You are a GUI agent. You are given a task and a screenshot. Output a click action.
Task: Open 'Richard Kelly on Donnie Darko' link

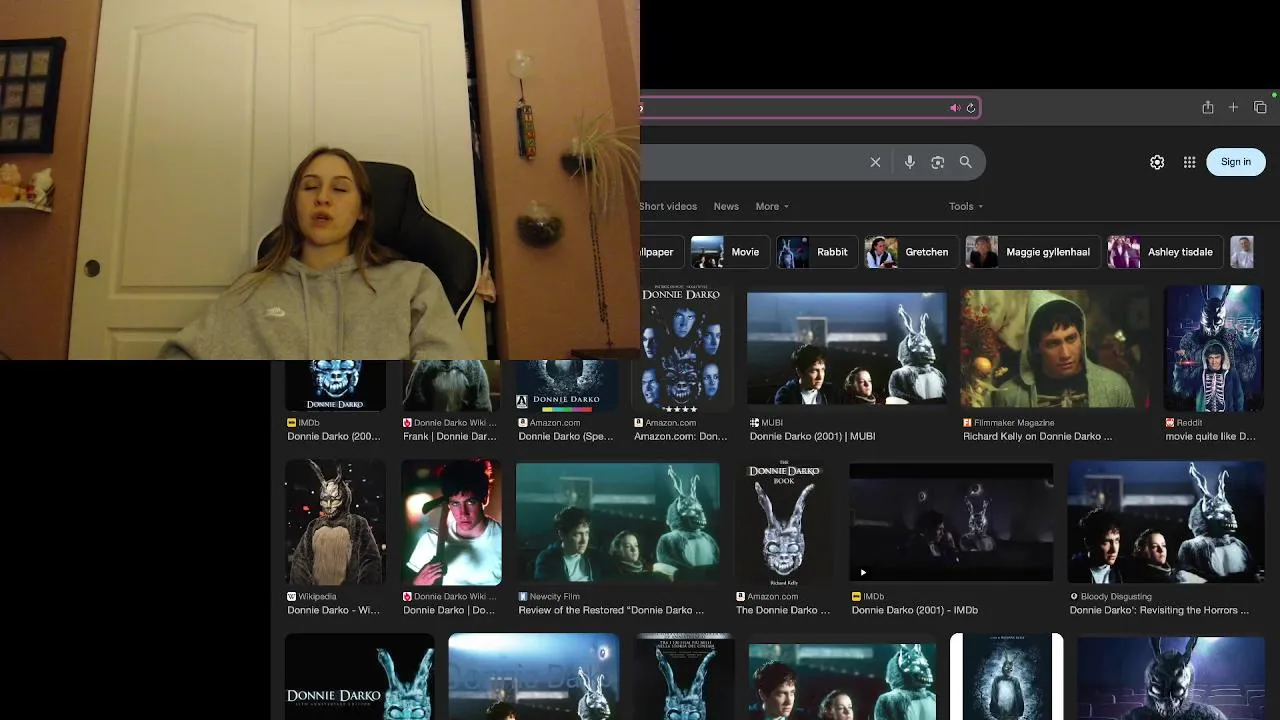tap(1037, 437)
